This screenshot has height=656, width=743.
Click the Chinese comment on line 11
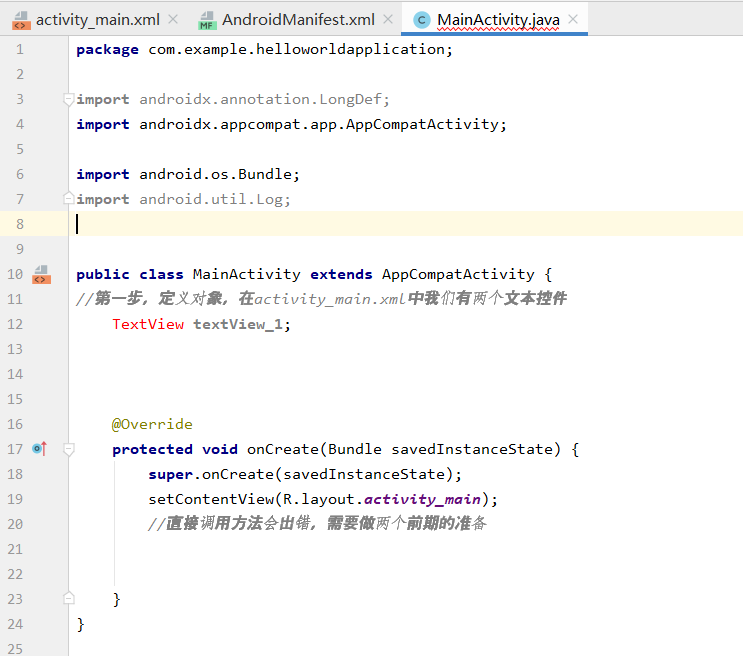click(x=321, y=299)
